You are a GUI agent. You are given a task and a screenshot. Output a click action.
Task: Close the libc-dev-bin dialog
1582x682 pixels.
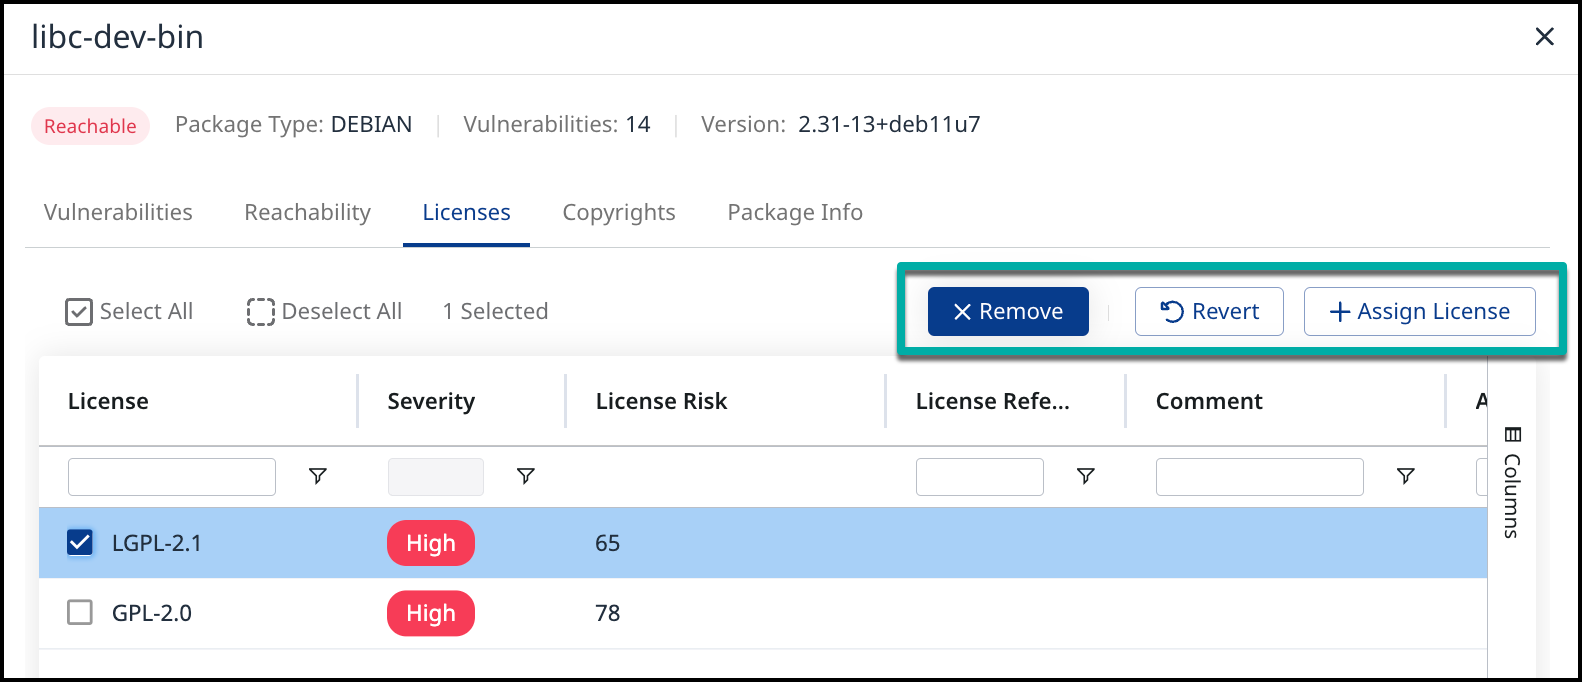[1544, 37]
